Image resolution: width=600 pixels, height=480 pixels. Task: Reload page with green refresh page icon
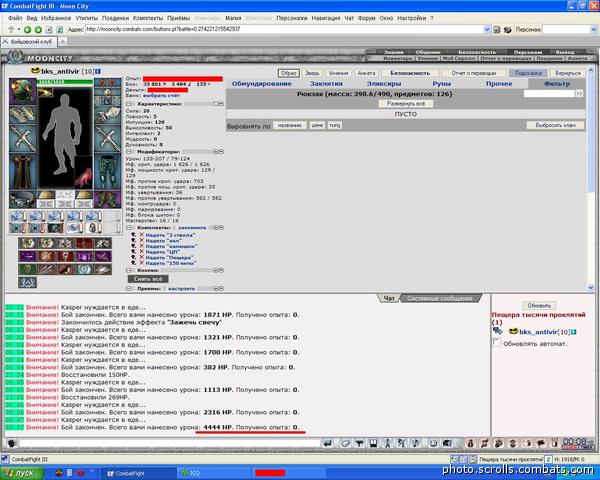click(60, 29)
